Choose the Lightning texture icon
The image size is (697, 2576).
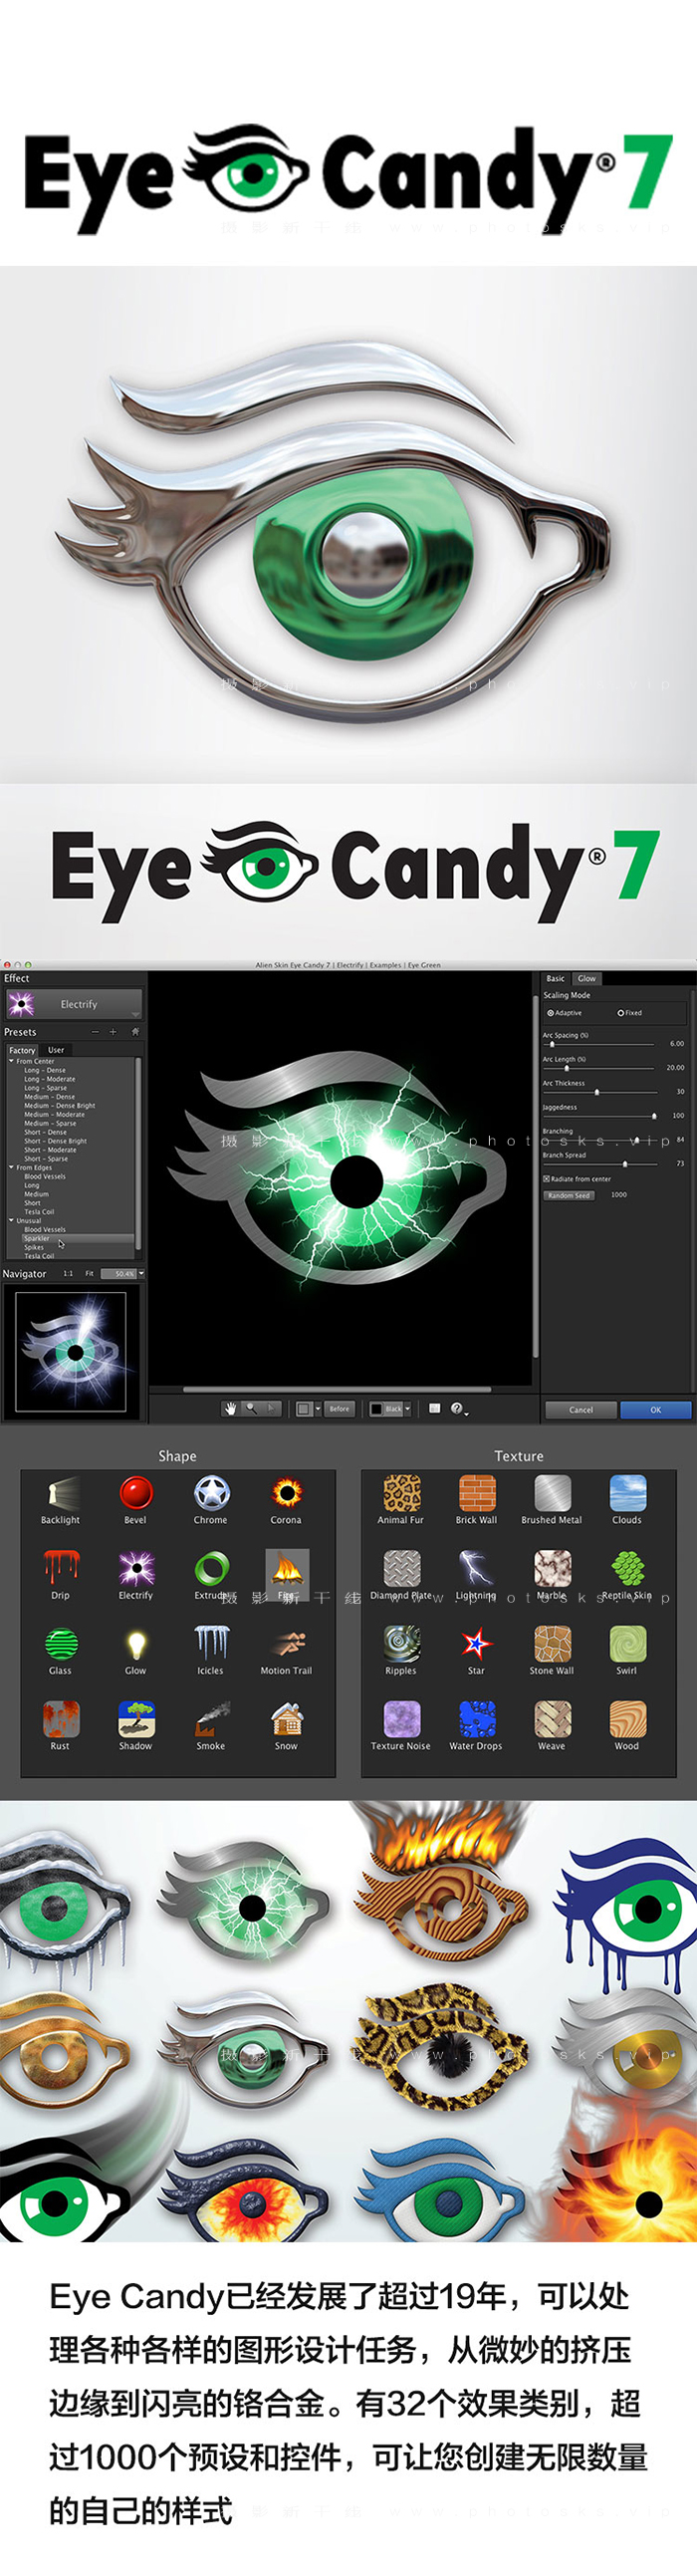click(476, 1568)
